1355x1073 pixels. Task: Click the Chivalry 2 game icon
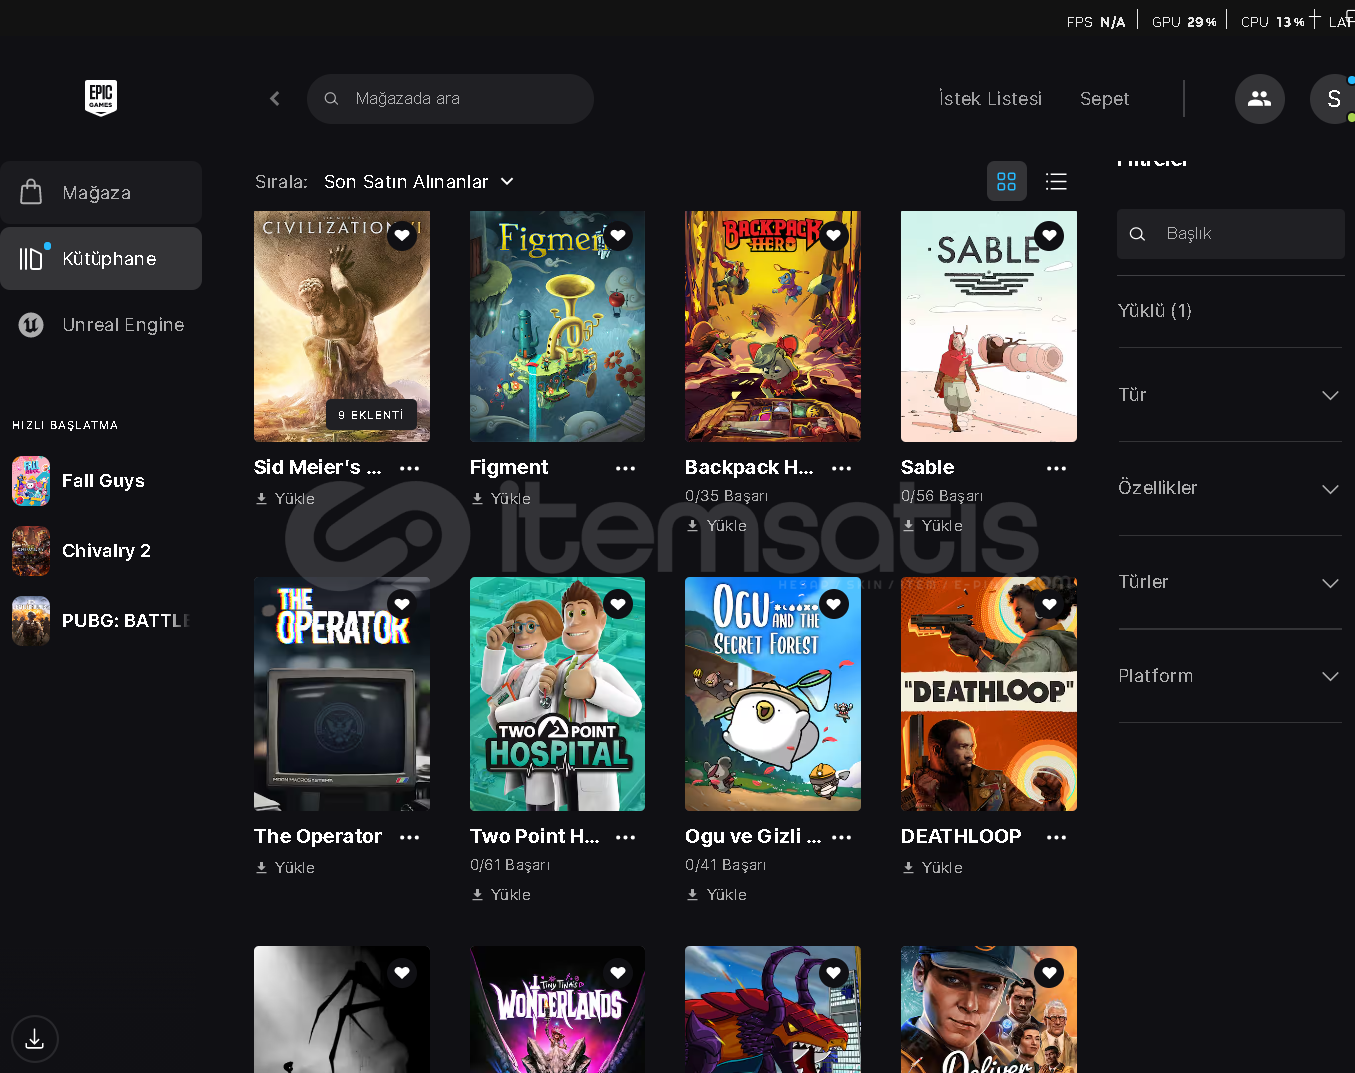click(x=31, y=551)
